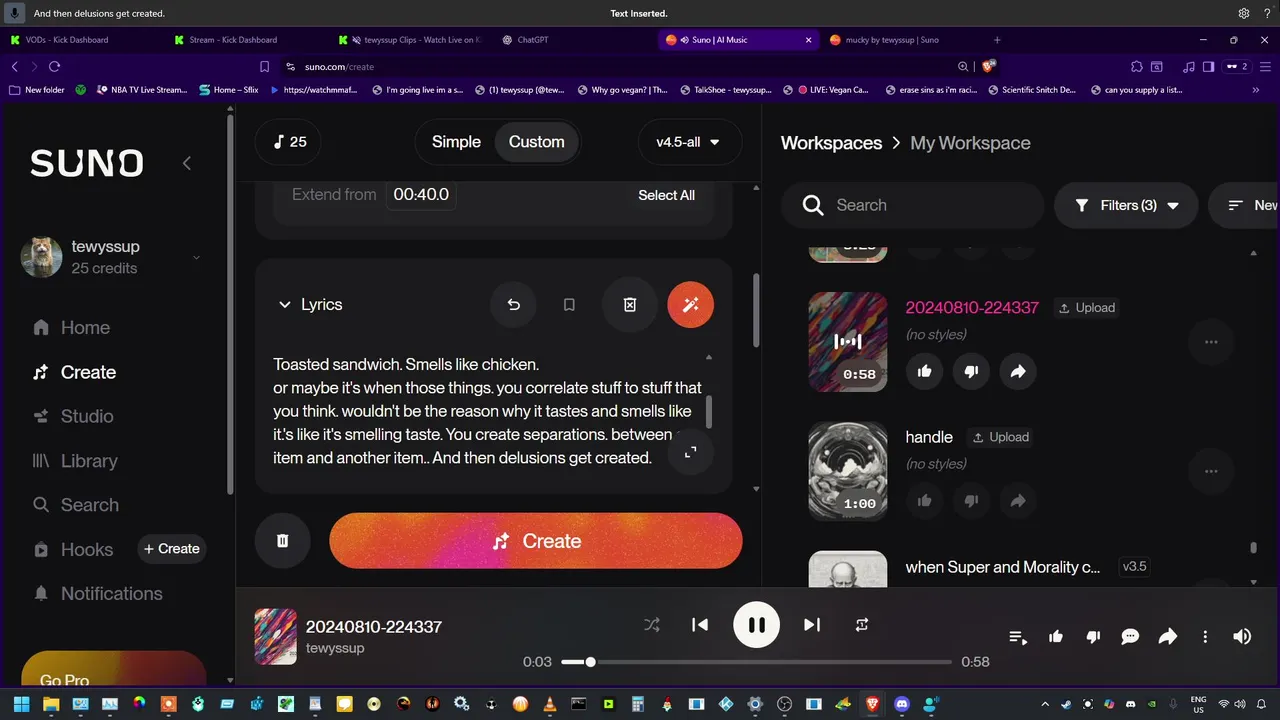Screen dimensions: 1280x720
Task: Click the trash button beside Create
Action: coord(282,541)
